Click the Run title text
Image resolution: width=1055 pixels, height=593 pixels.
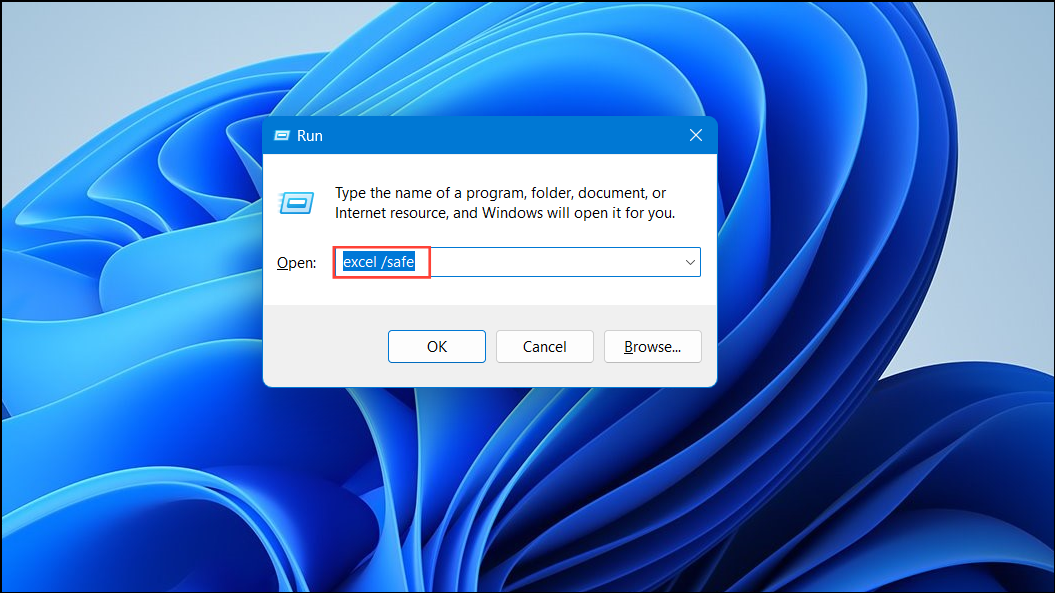(310, 135)
